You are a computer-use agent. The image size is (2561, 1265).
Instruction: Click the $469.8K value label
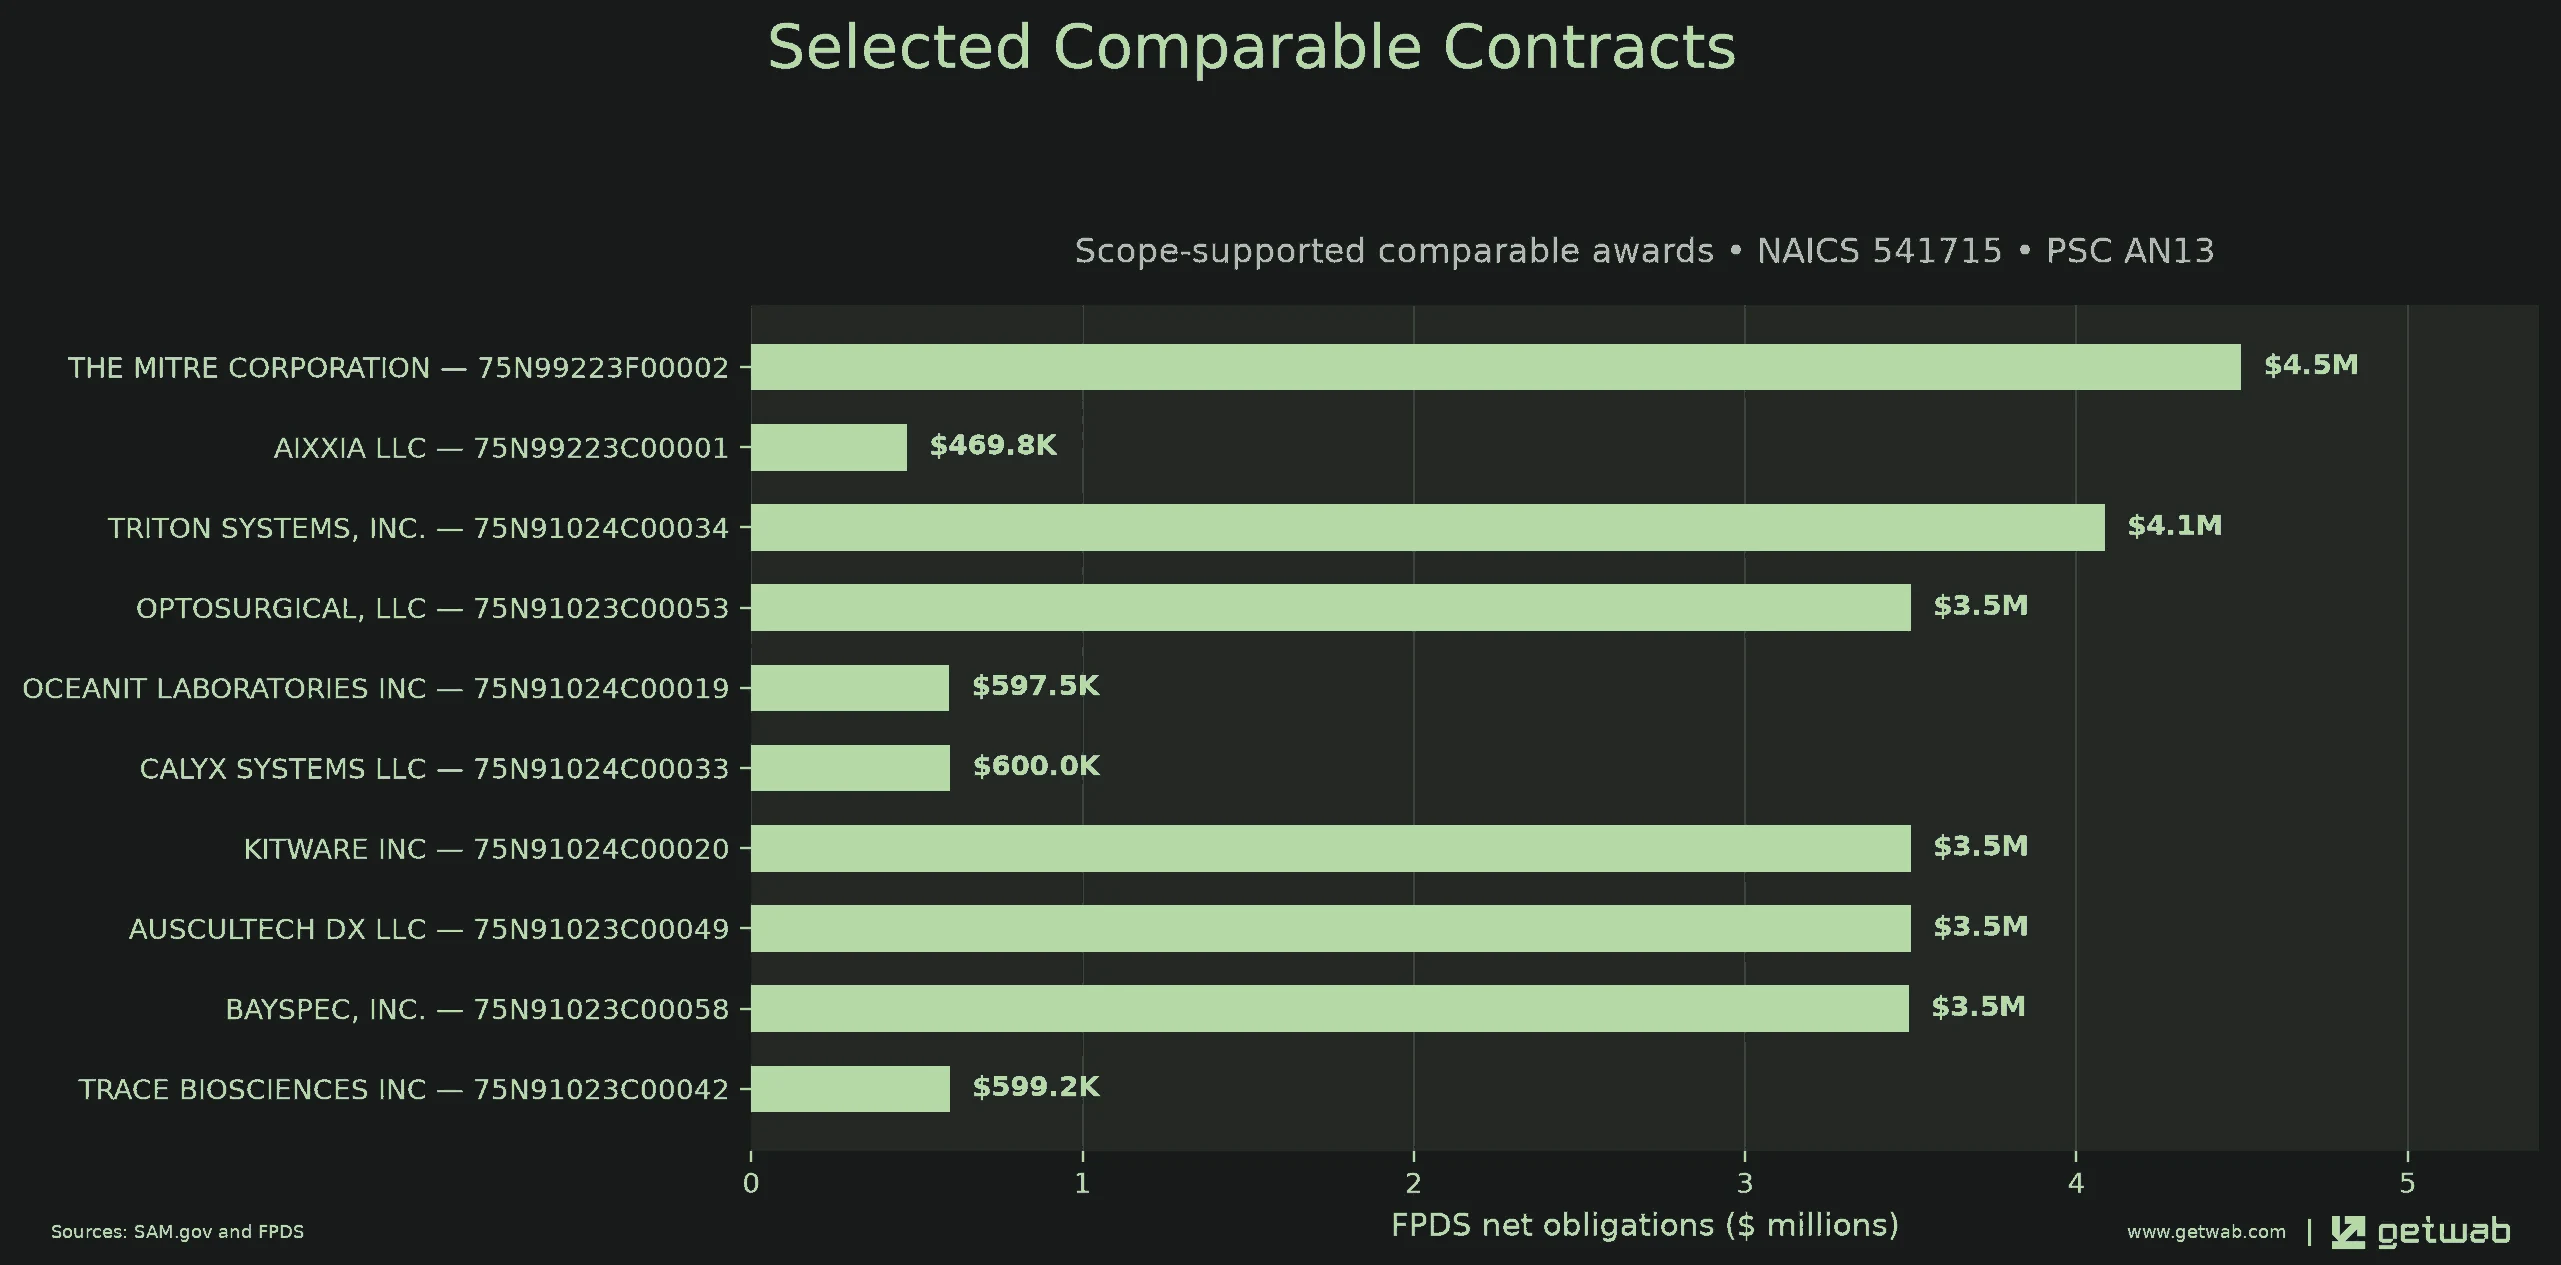pyautogui.click(x=993, y=445)
